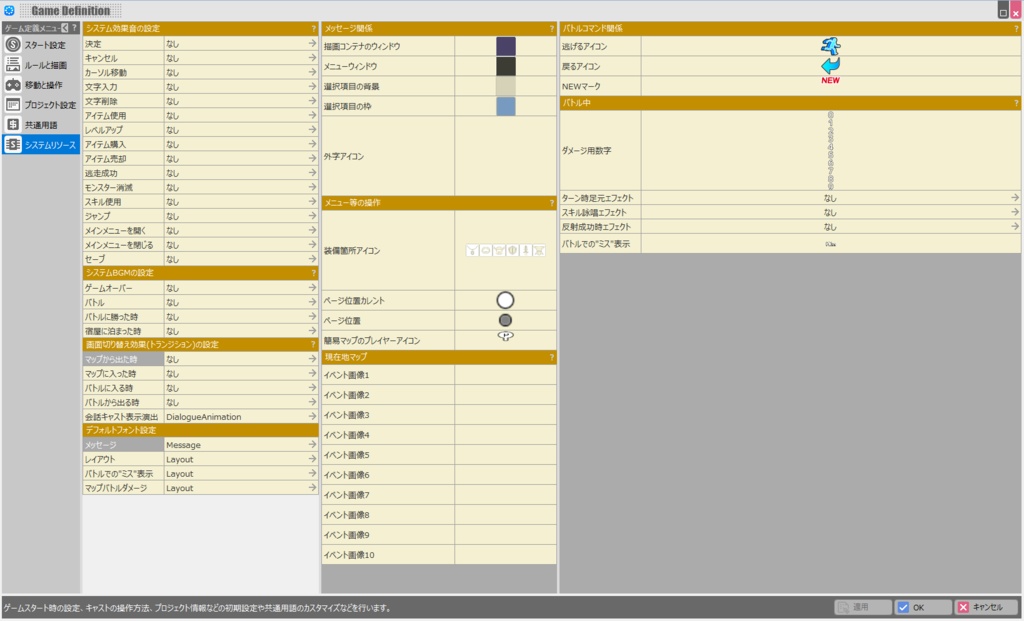Image resolution: width=1024 pixels, height=621 pixels.
Task: Click help icon on バトル中 header
Action: coord(1016,103)
